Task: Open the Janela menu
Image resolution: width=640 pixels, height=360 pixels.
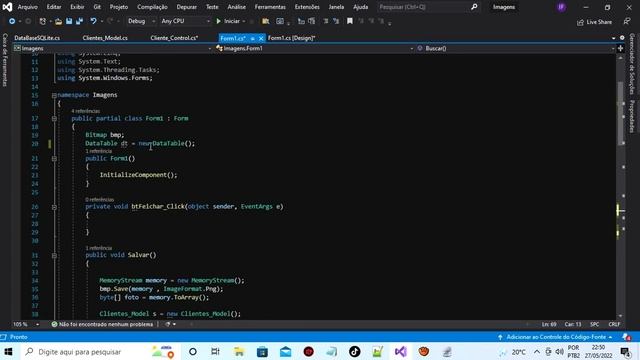Action: [336, 7]
